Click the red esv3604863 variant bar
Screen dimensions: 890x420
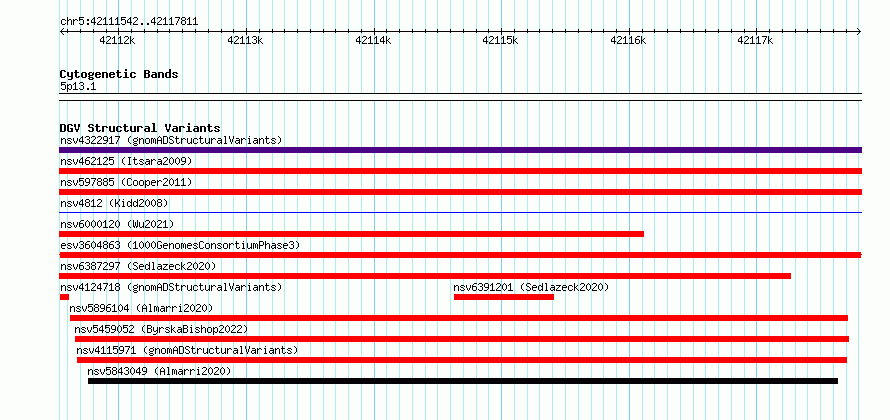point(460,255)
